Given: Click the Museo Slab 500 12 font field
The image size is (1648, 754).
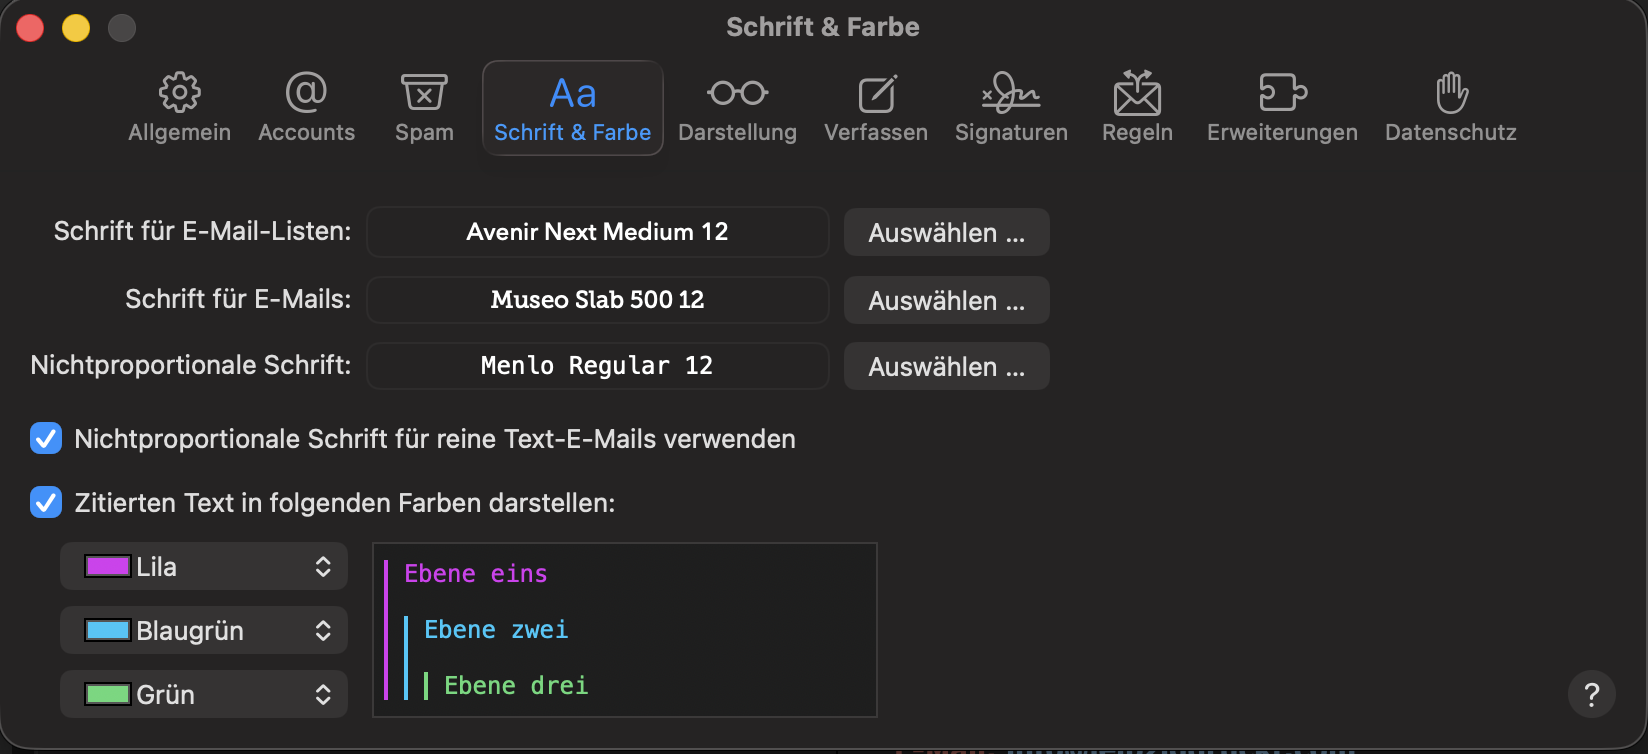Looking at the screenshot, I should (598, 300).
